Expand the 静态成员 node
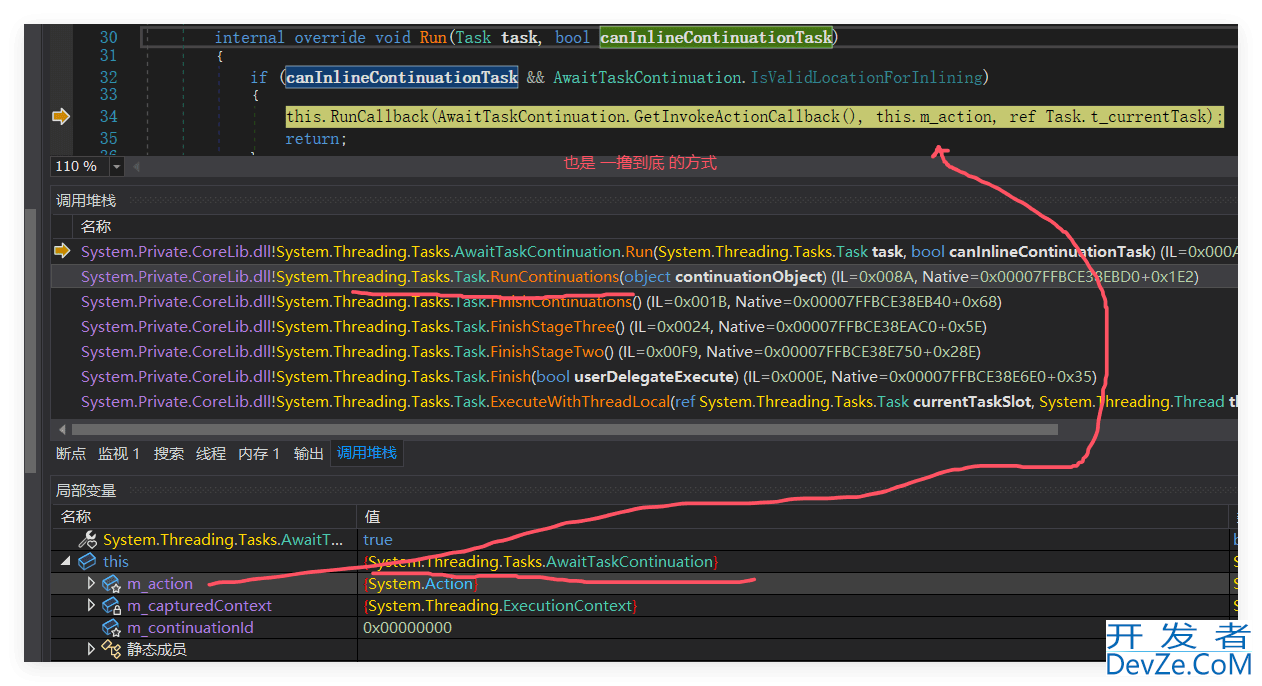 (x=91, y=649)
